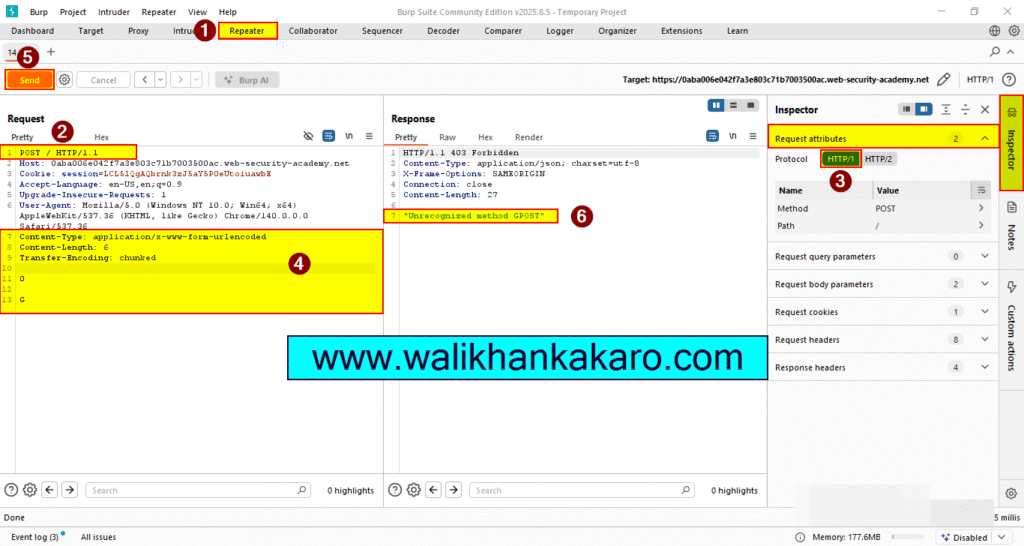Open the Extensions tab
Image resolution: width=1024 pixels, height=546 pixels.
click(681, 31)
